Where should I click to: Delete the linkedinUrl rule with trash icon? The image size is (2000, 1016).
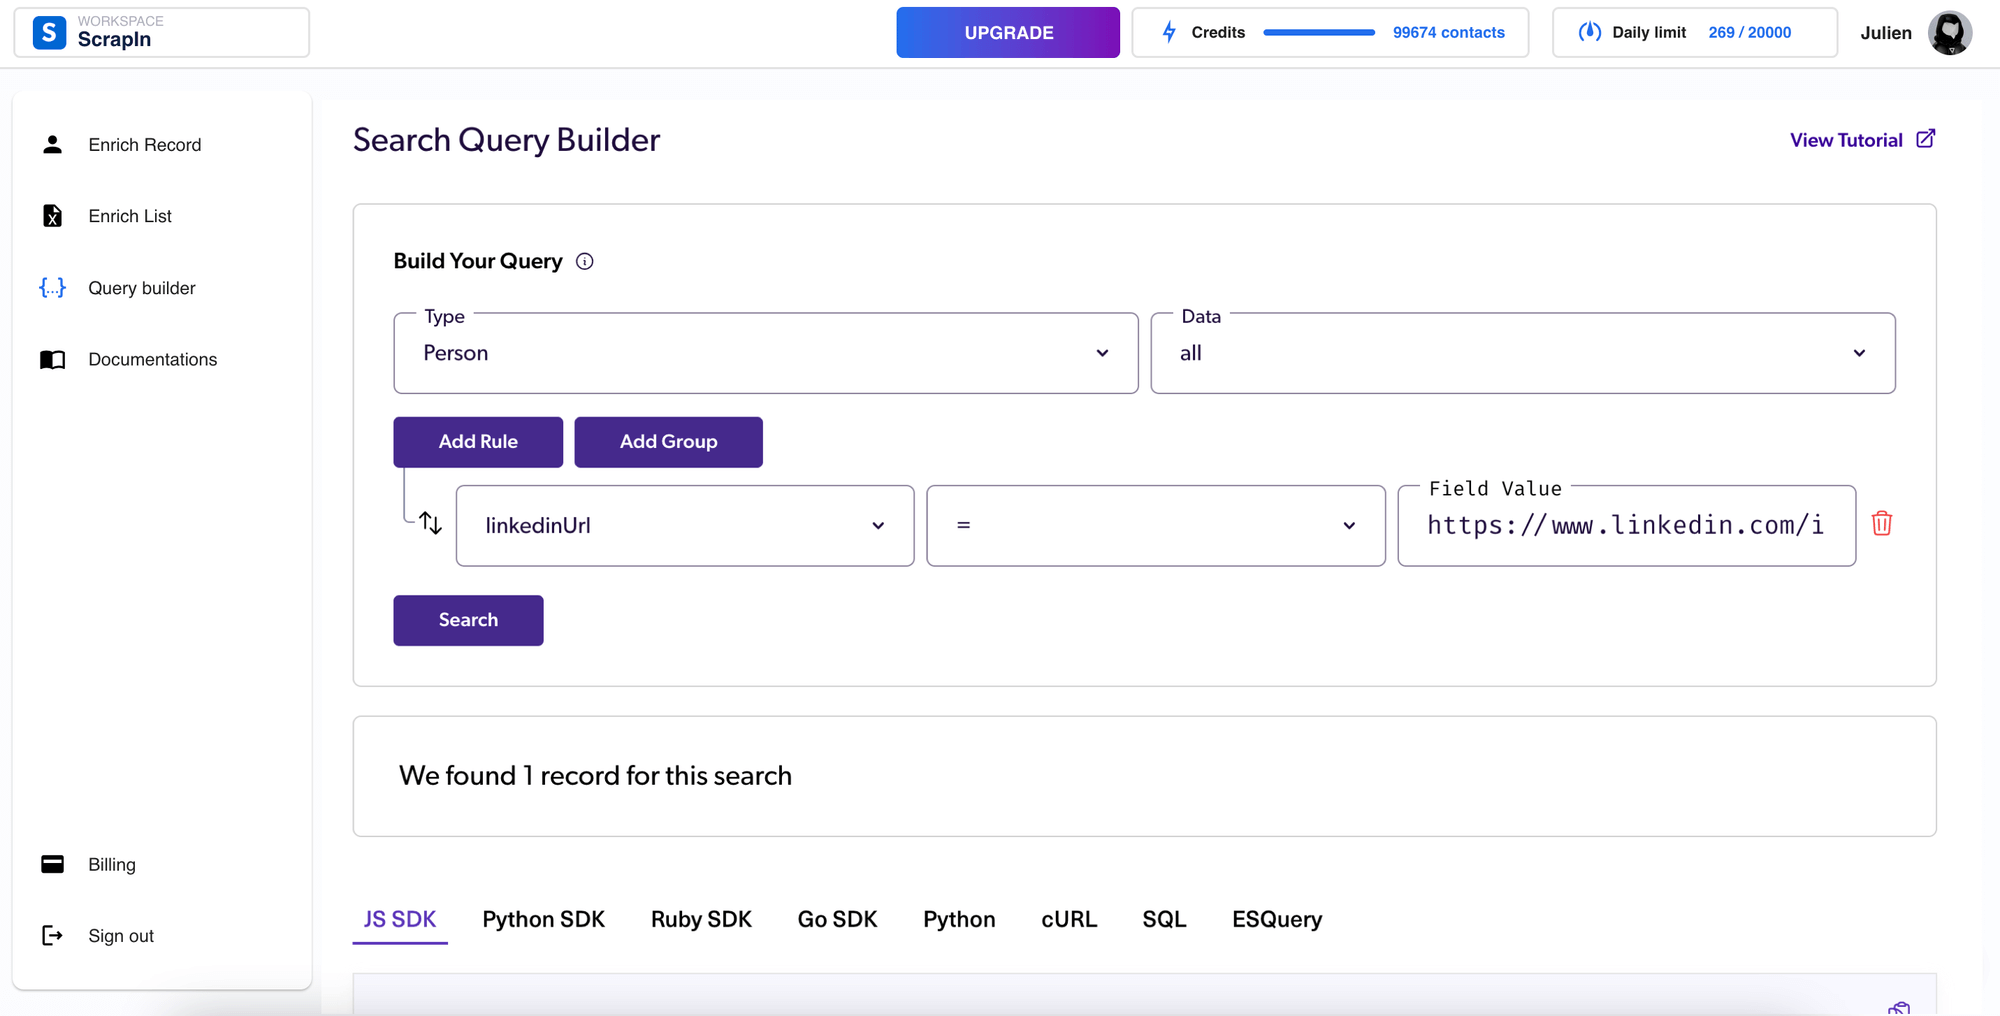pos(1881,523)
